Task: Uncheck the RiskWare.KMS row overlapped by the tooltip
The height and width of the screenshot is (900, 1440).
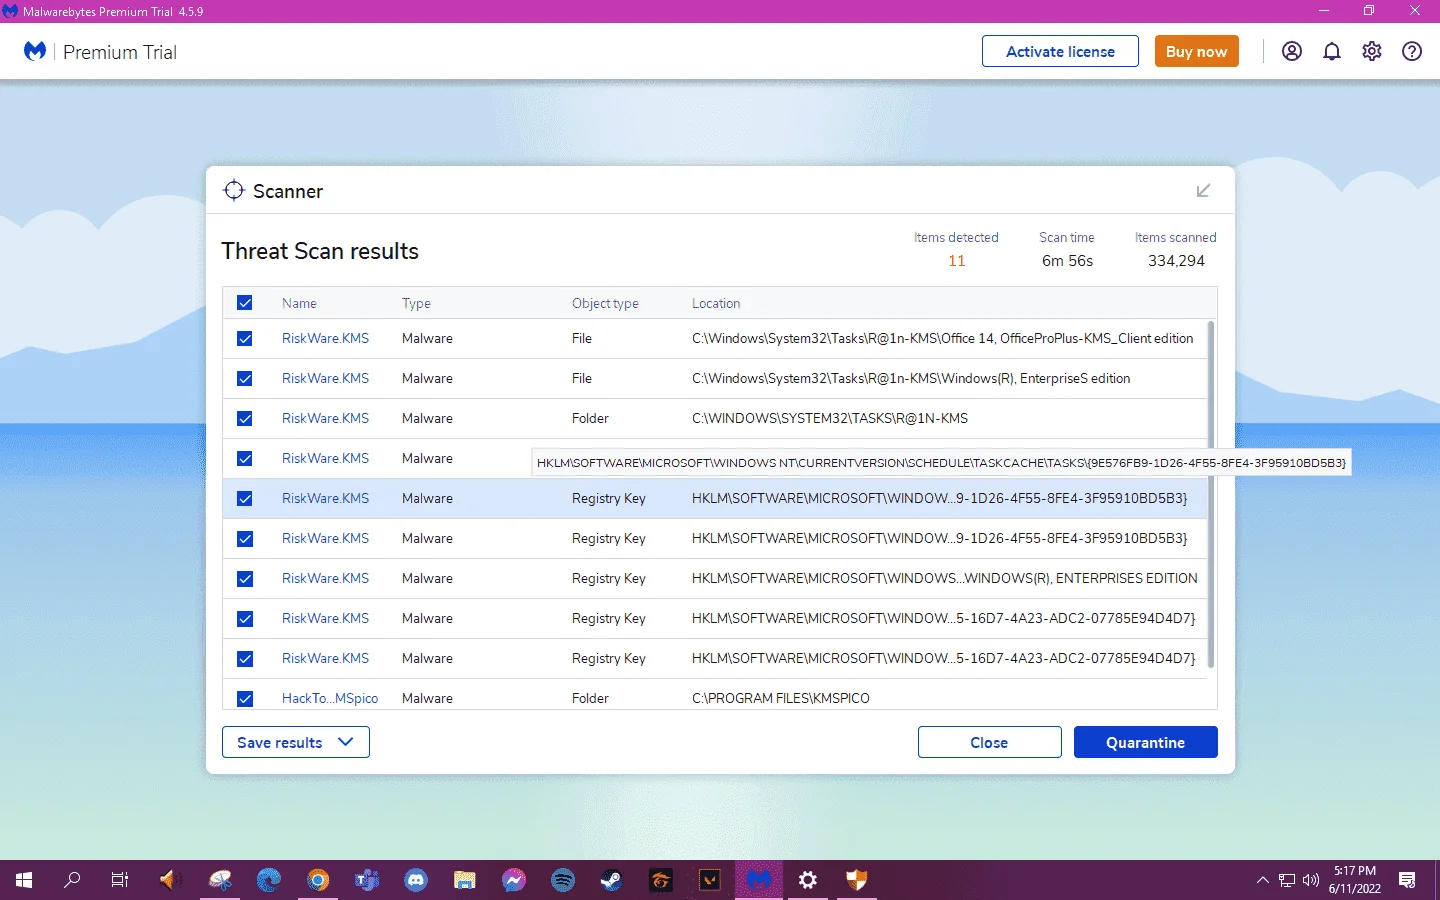Action: [245, 459]
